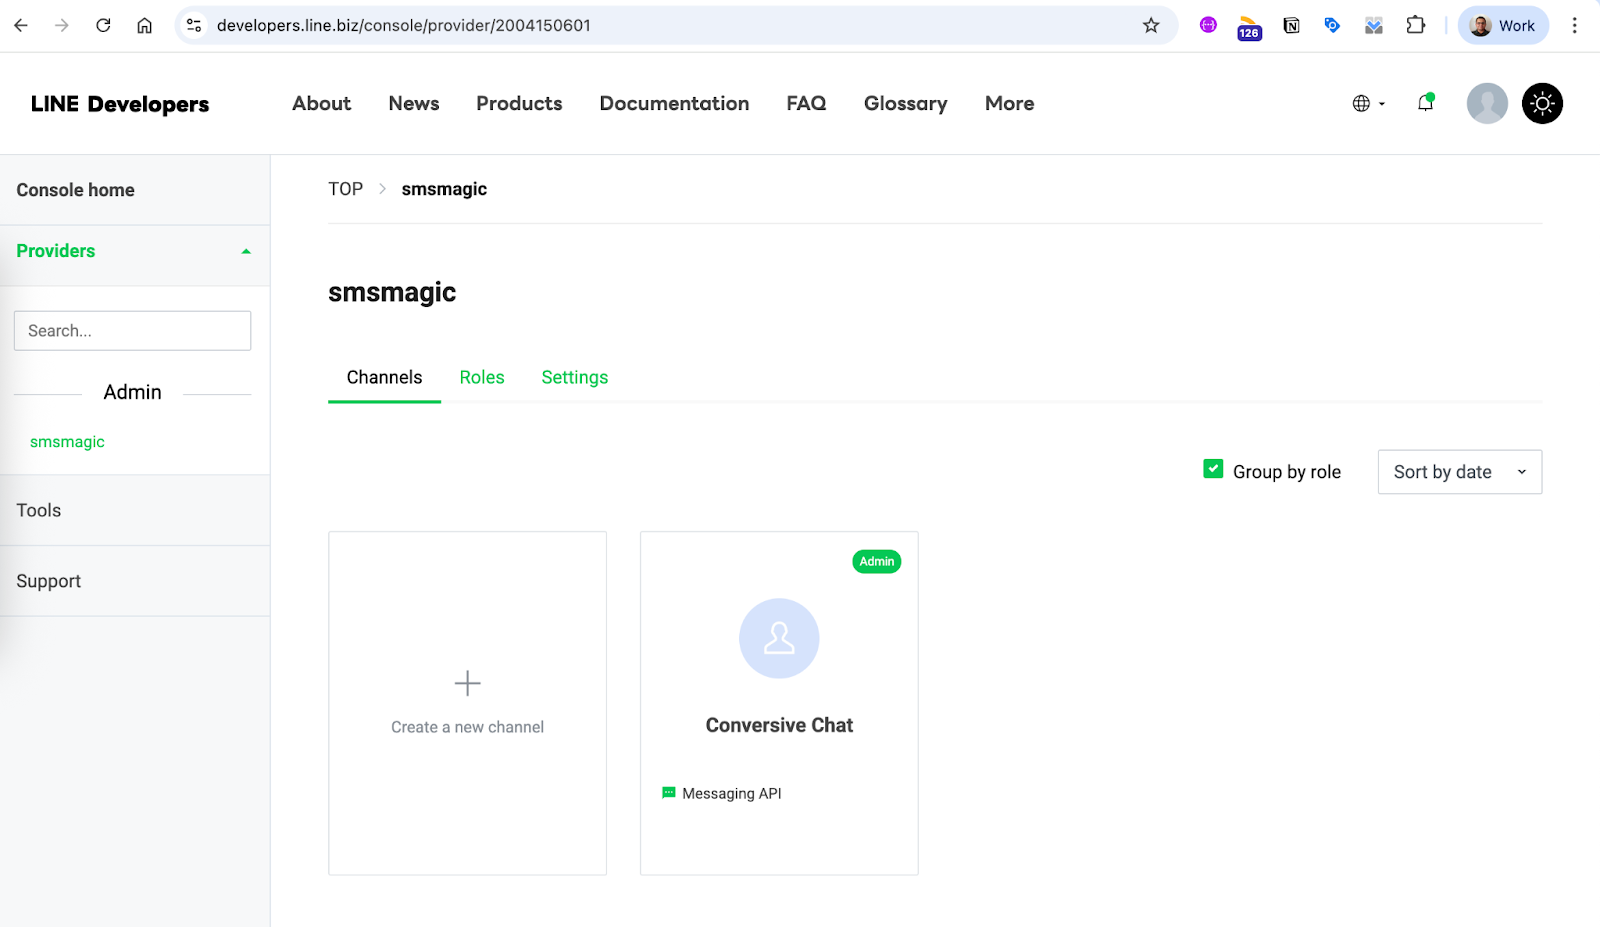Switch to the Settings tab
1600x927 pixels.
click(575, 377)
